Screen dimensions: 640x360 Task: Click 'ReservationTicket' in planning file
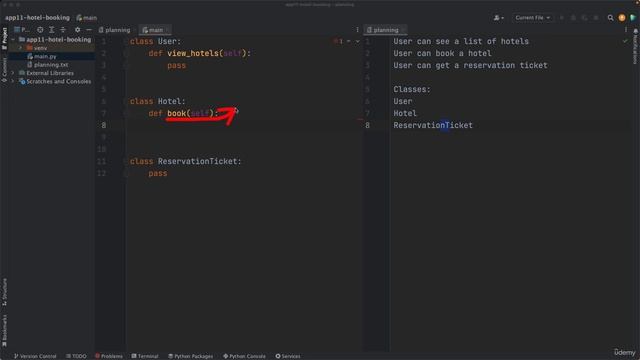click(x=433, y=125)
